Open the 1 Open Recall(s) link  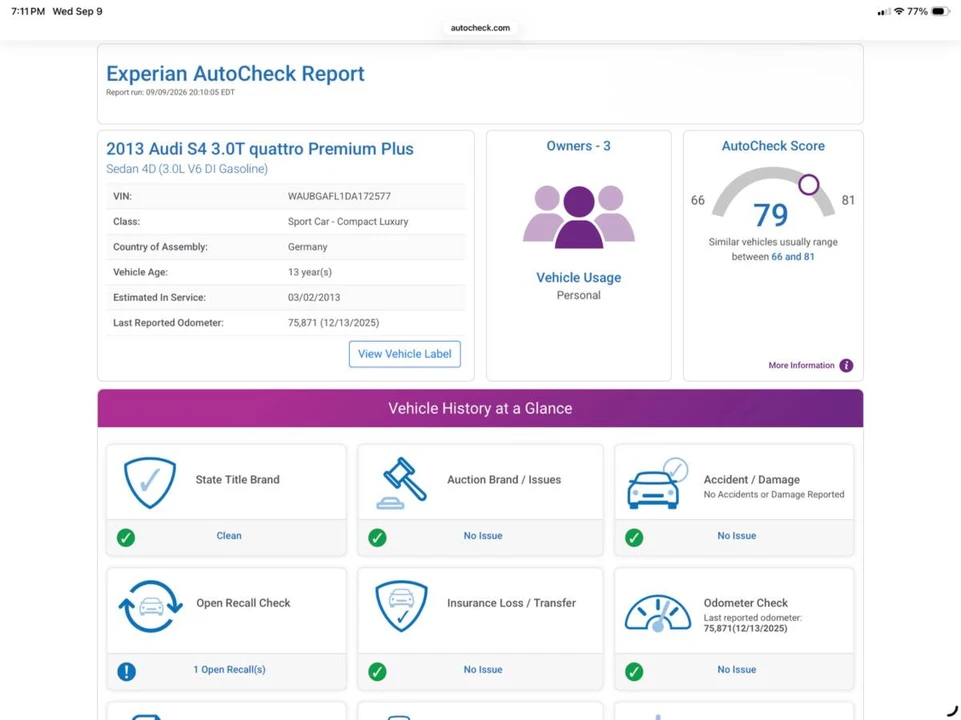(229, 670)
